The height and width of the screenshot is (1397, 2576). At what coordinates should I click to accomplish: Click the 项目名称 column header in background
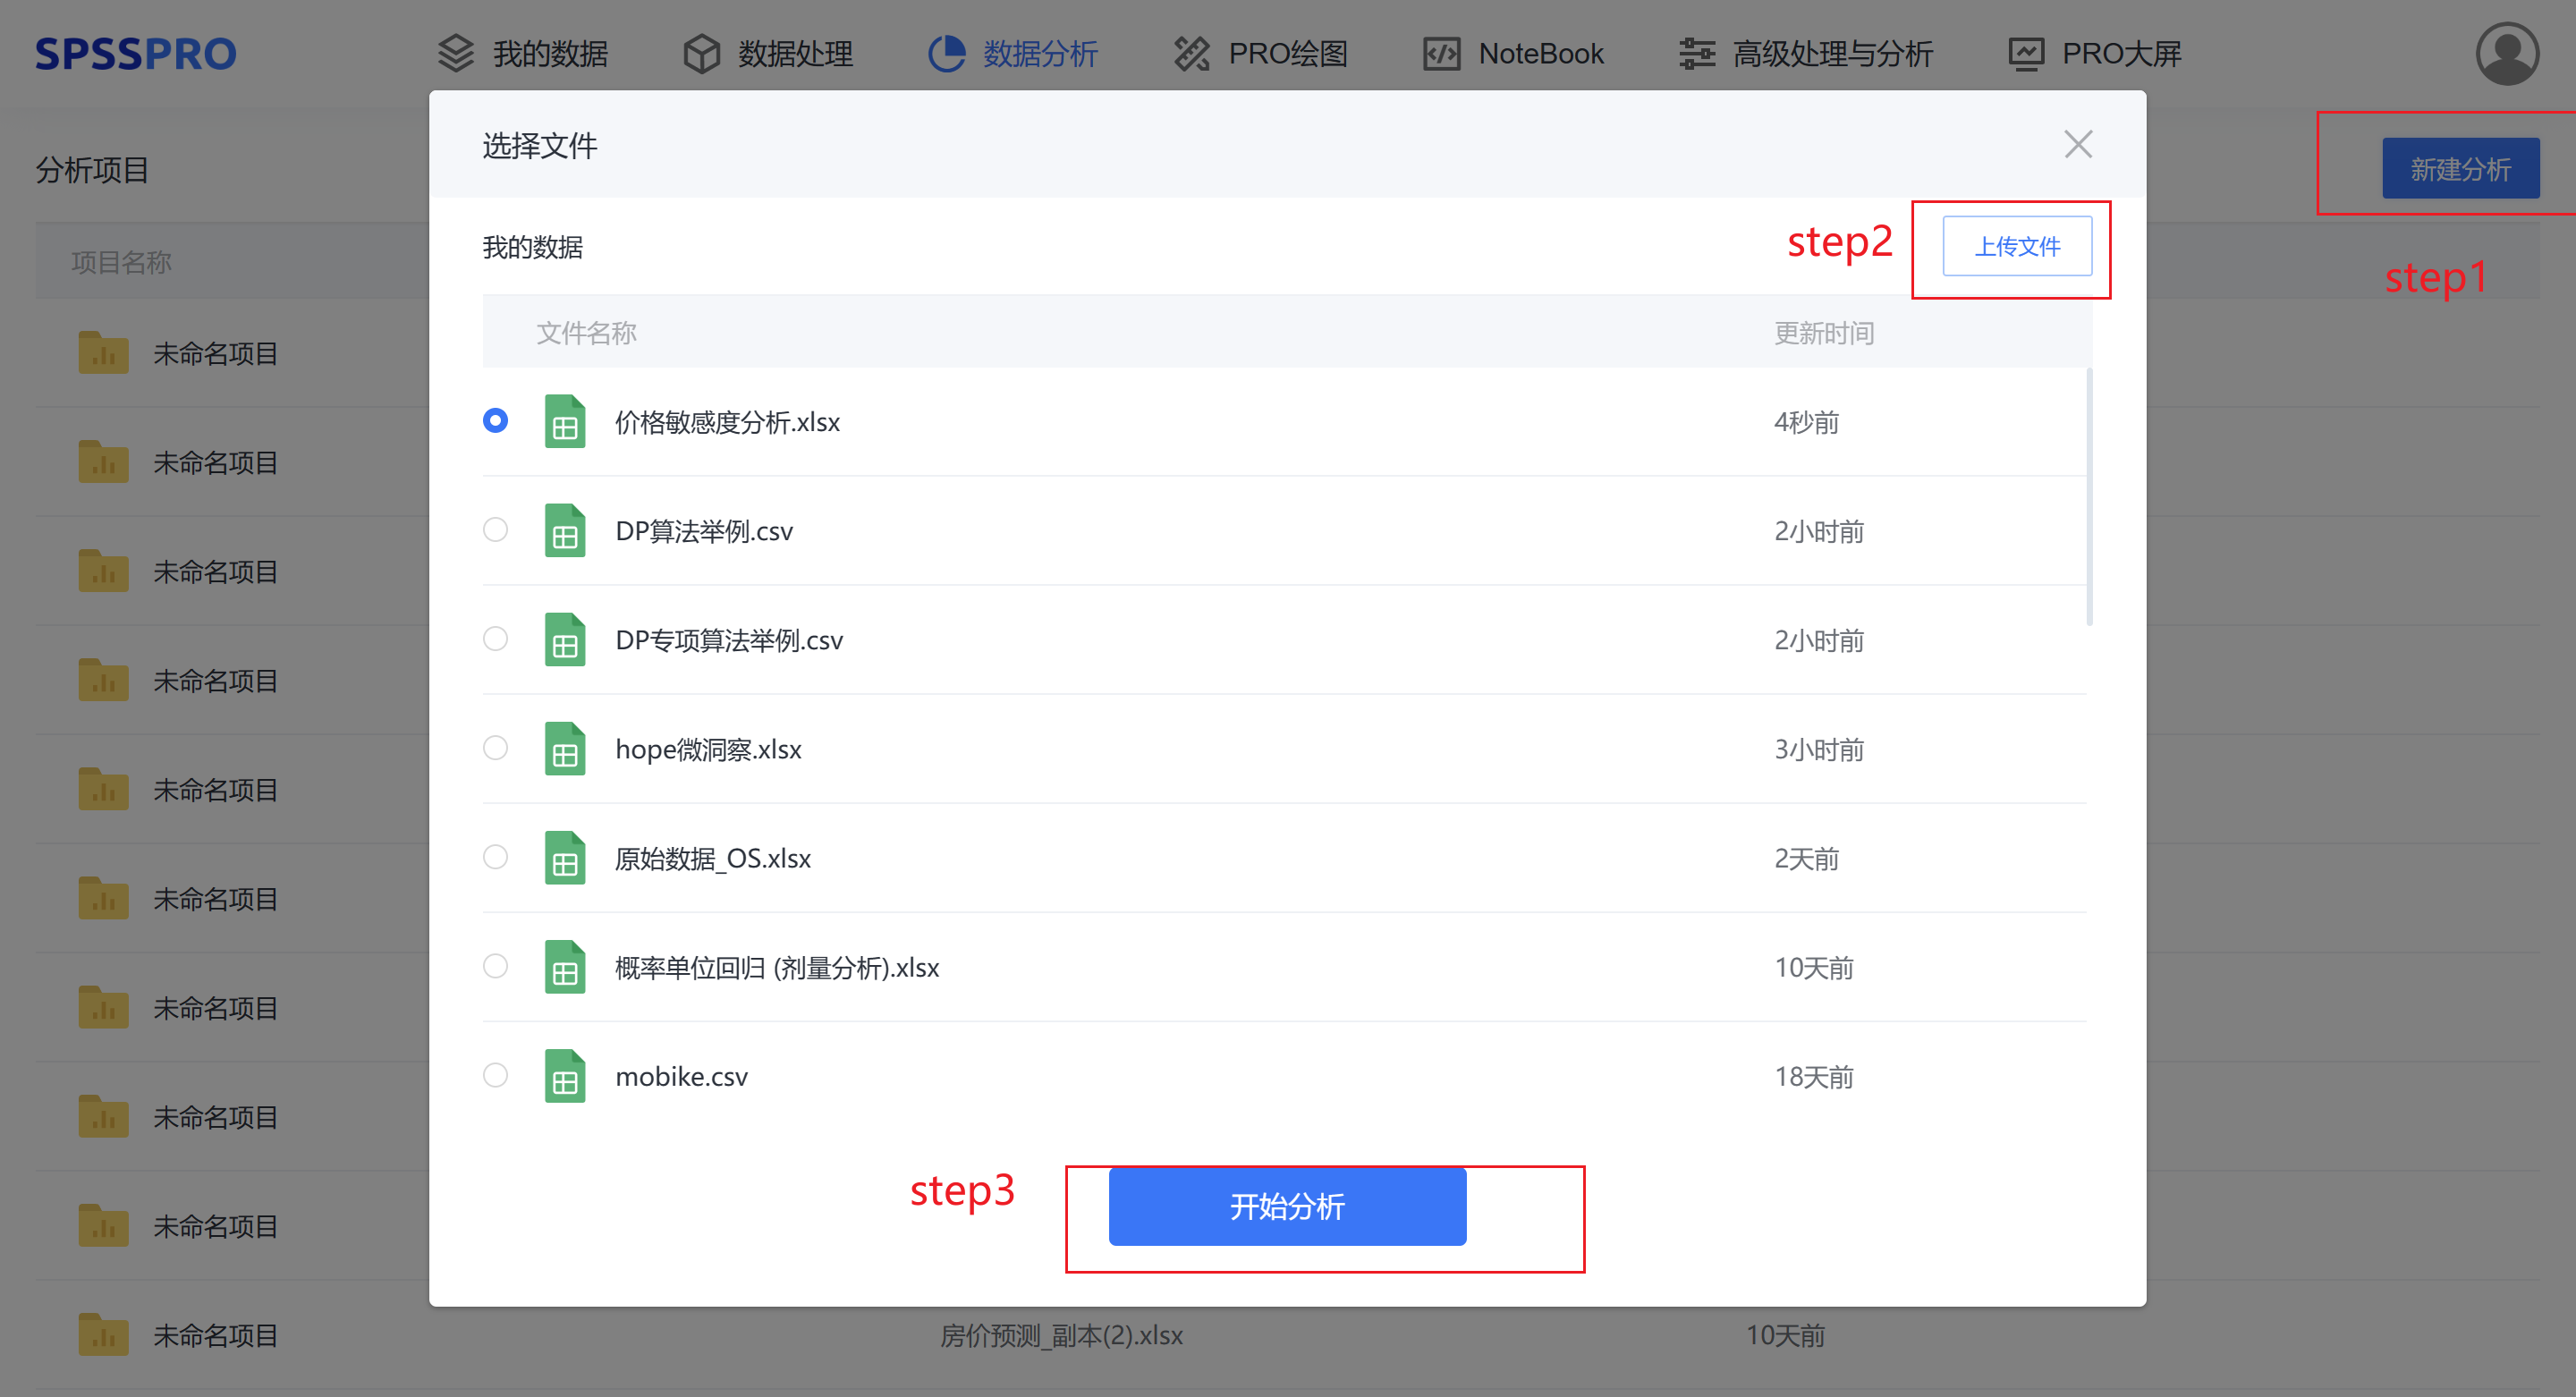pos(121,262)
